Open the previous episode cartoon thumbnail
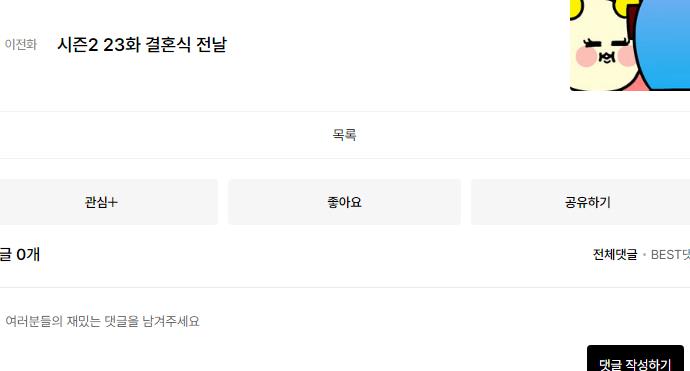Image resolution: width=690 pixels, height=371 pixels. (x=630, y=45)
